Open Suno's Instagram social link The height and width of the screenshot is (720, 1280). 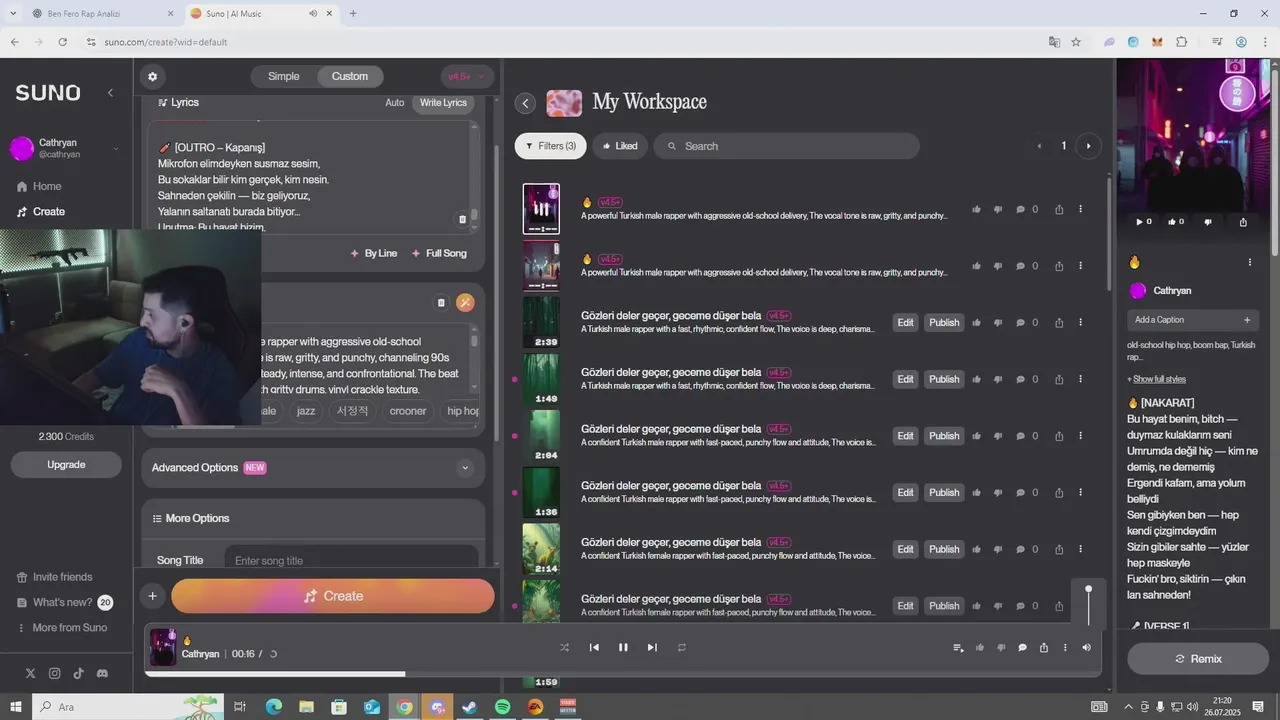[54, 674]
